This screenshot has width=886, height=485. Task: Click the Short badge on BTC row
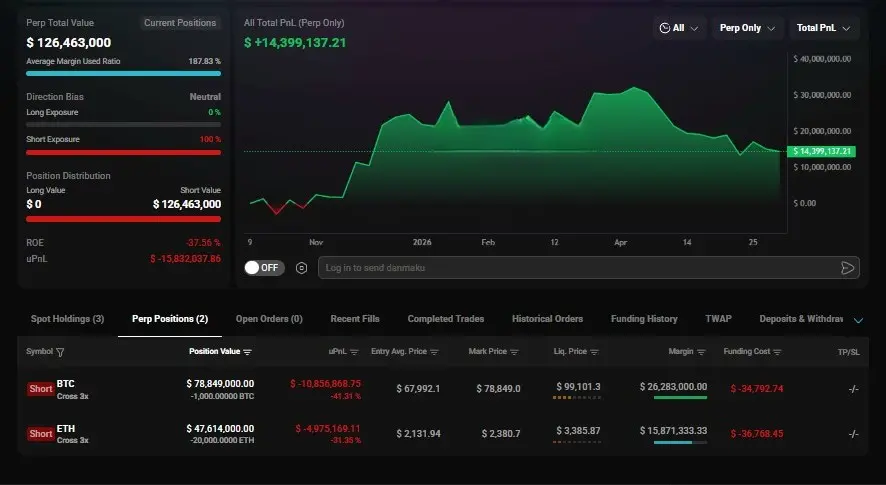point(41,389)
